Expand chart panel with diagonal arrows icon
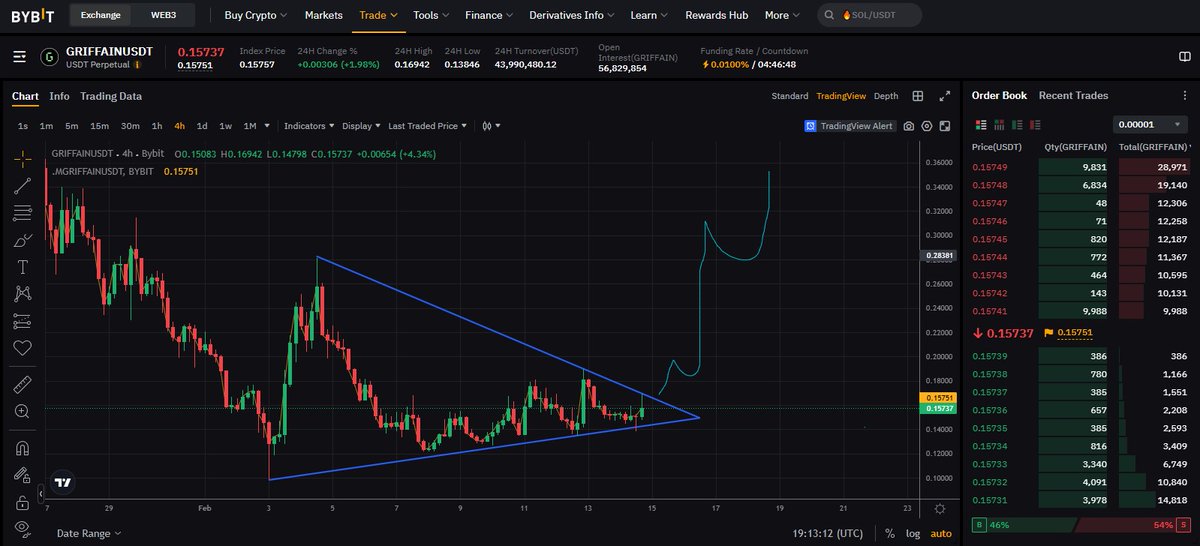 tap(945, 96)
